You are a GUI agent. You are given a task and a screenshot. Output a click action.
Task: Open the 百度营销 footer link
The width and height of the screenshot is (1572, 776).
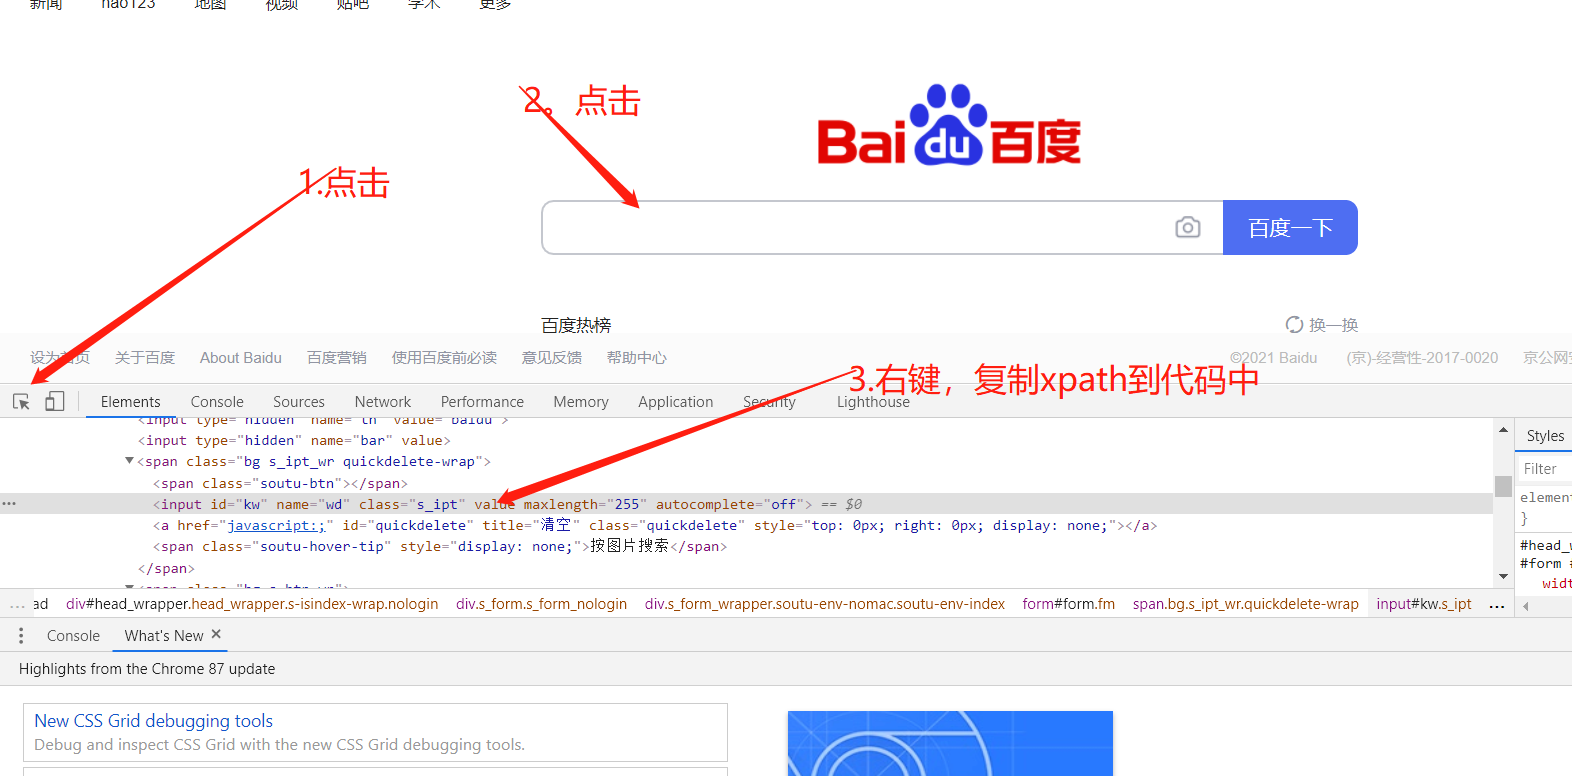[337, 358]
